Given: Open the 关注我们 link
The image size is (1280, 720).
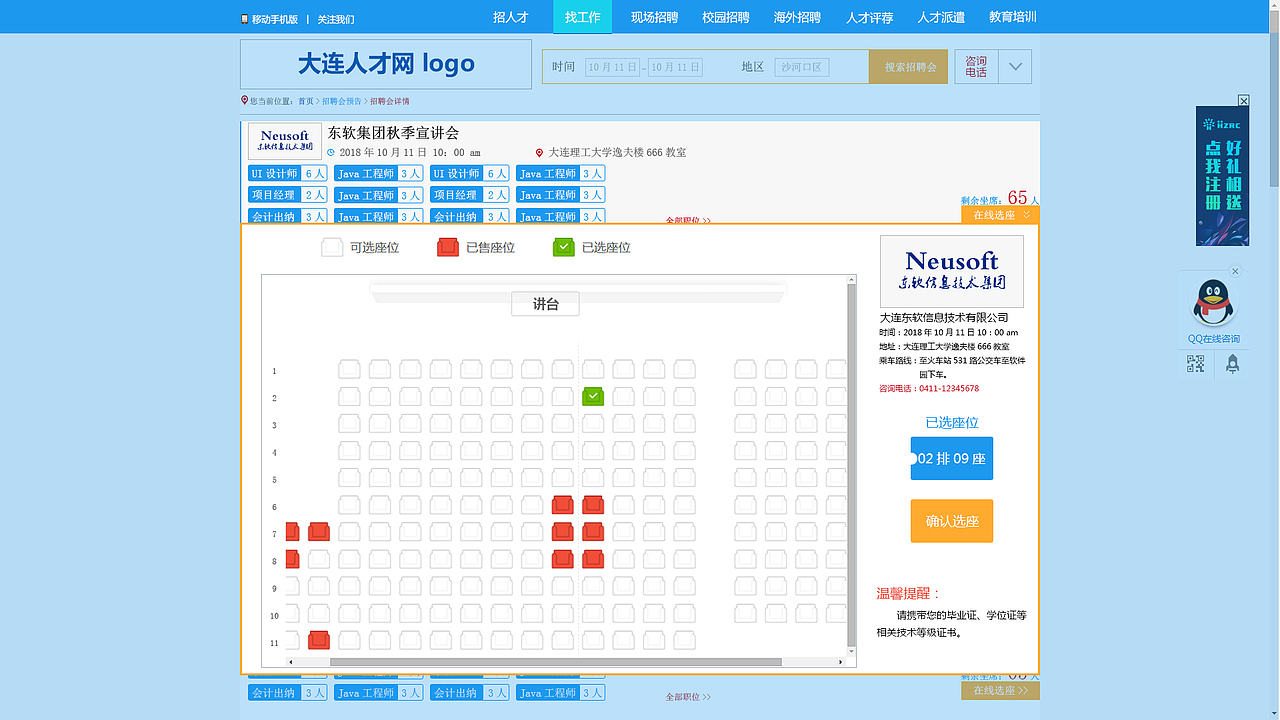Looking at the screenshot, I should [x=336, y=19].
